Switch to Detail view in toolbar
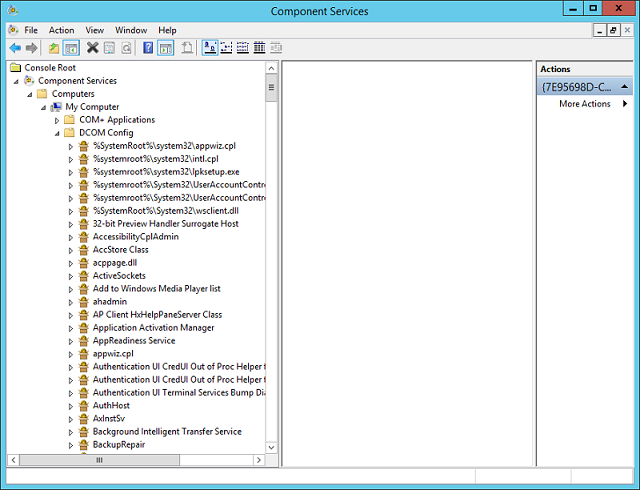This screenshot has height=490, width=640. click(x=259, y=47)
